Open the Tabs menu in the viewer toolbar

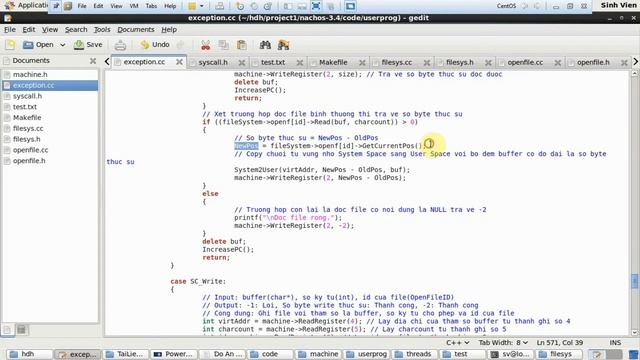point(151,6)
